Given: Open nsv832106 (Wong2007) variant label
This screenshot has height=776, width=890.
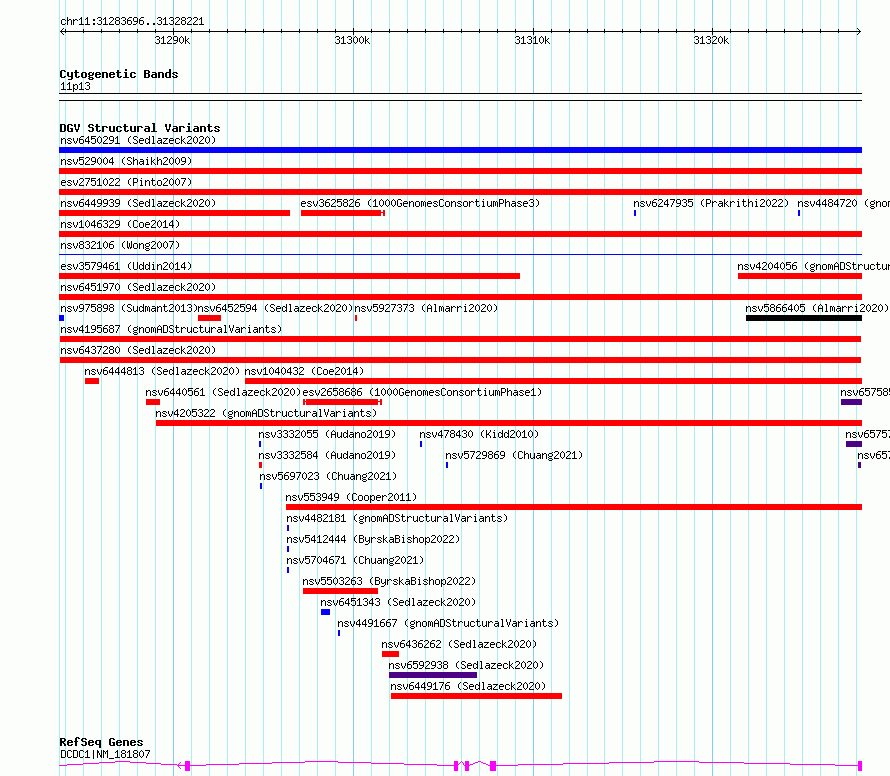Looking at the screenshot, I should (x=120, y=245).
